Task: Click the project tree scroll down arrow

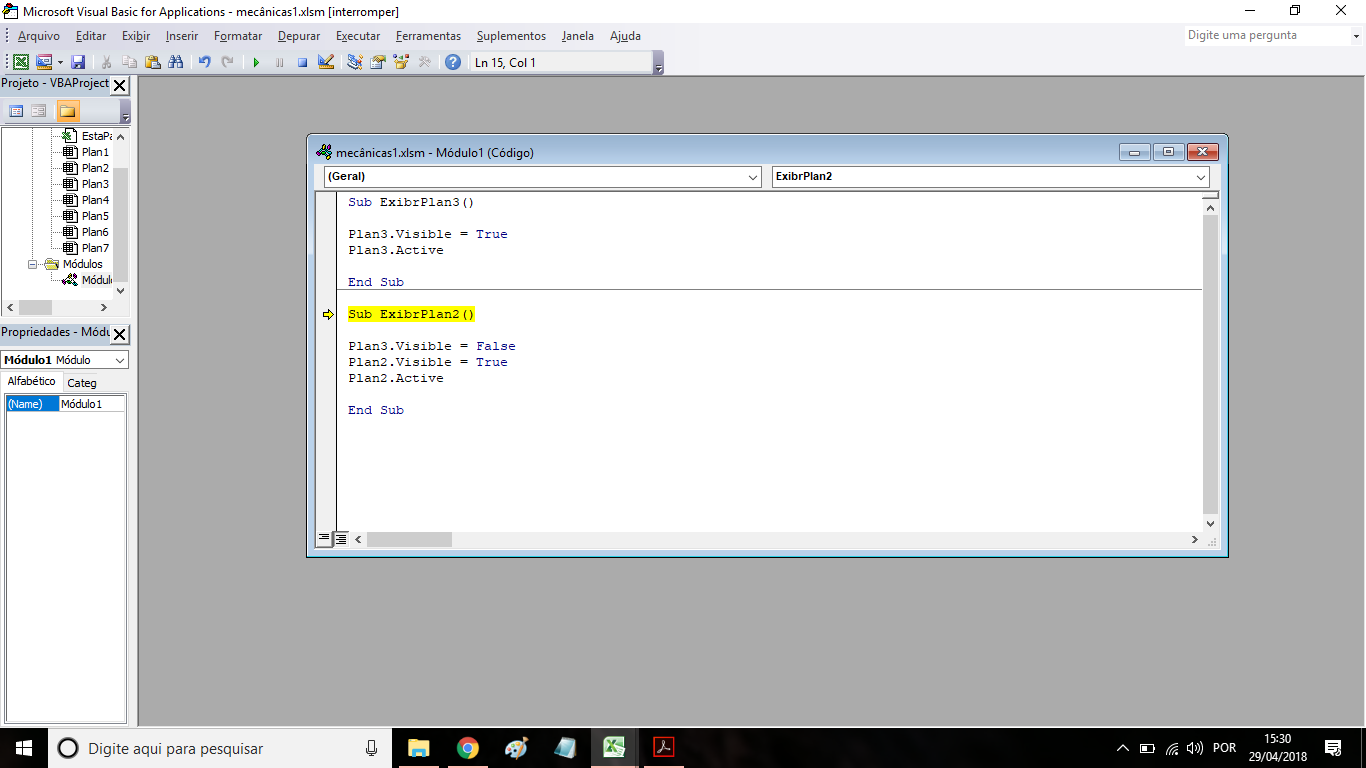Action: [121, 290]
